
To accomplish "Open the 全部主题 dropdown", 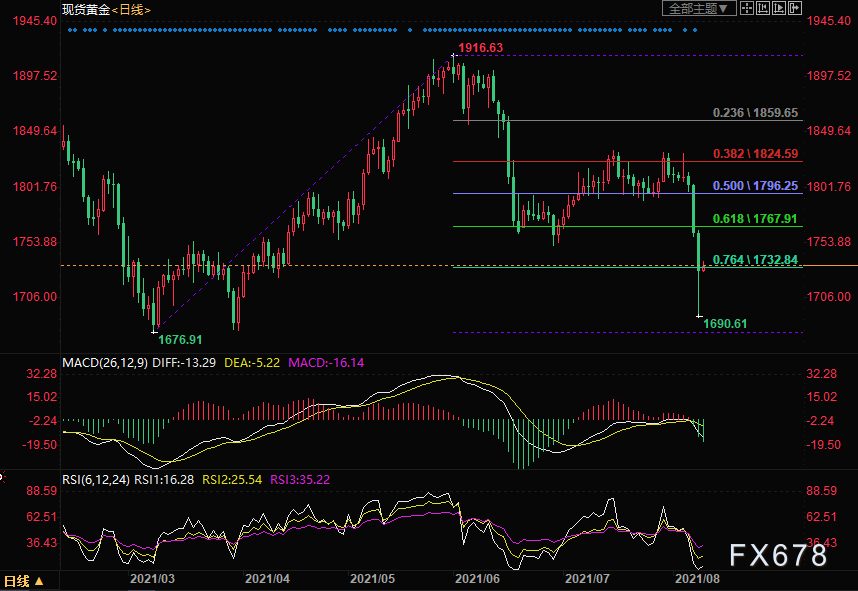I will [699, 8].
